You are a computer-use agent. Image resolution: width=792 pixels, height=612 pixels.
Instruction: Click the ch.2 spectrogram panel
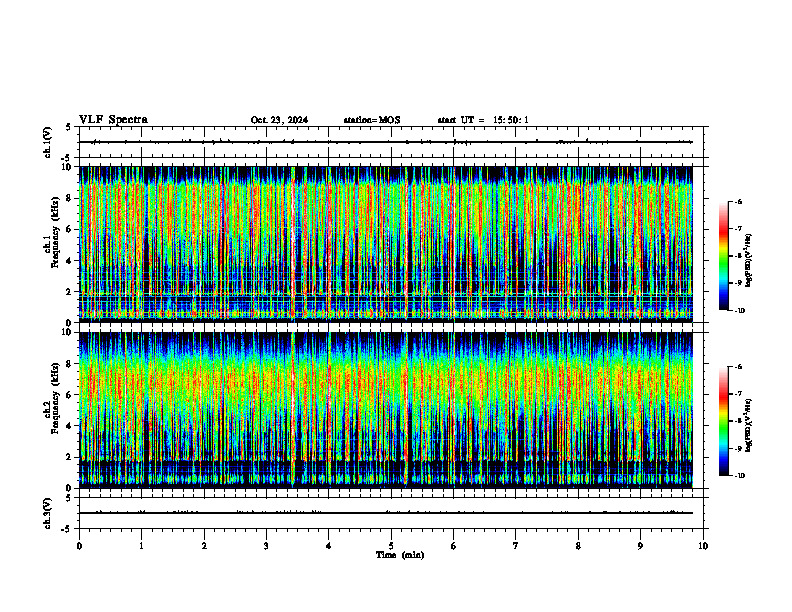[x=386, y=410]
